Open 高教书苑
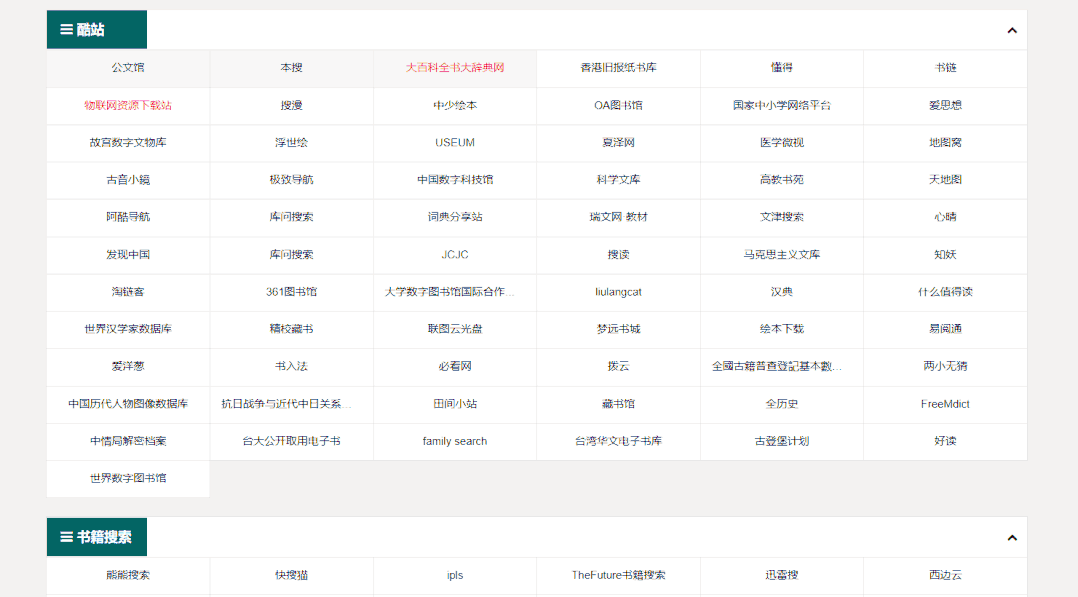 782,180
